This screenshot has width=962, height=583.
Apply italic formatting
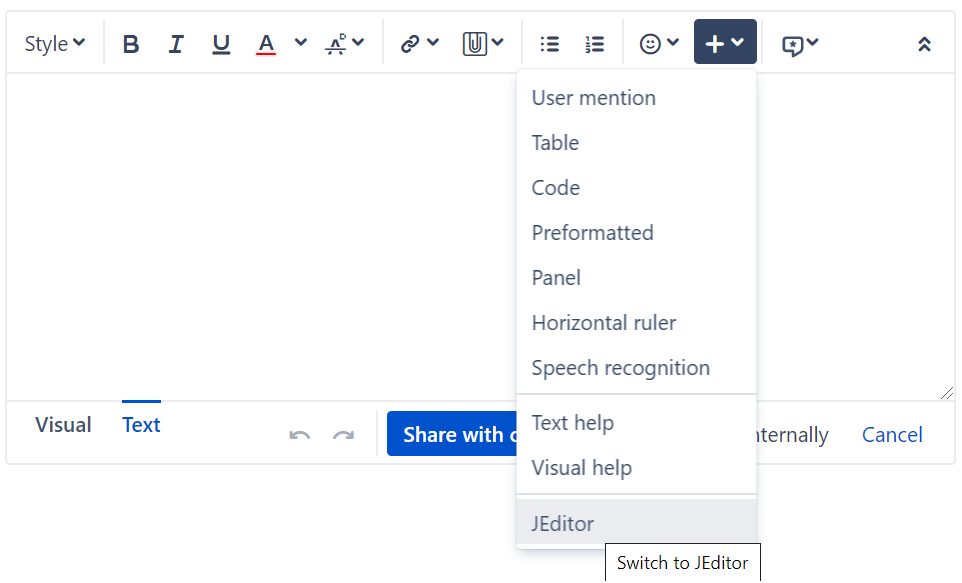click(x=176, y=44)
